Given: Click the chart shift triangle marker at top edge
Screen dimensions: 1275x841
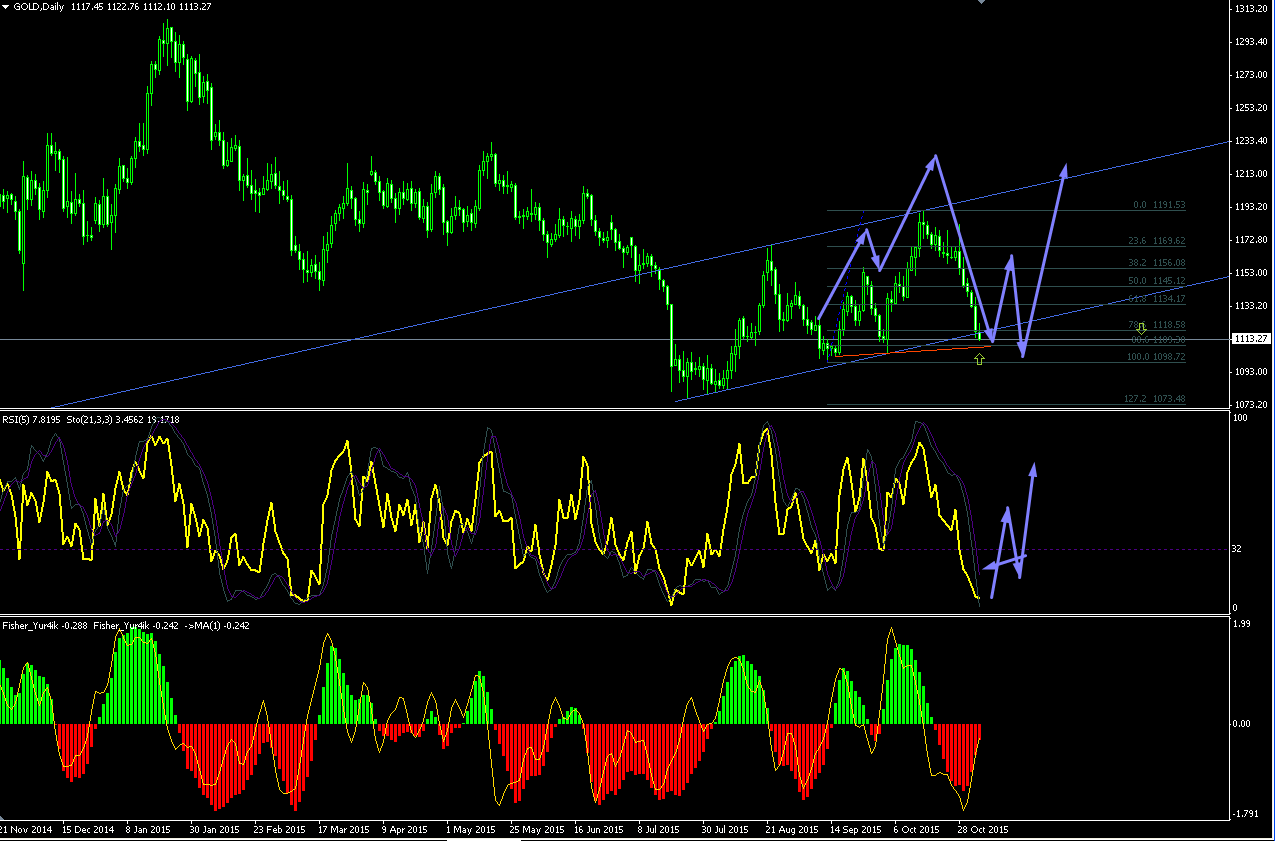Looking at the screenshot, I should pyautogui.click(x=982, y=3).
